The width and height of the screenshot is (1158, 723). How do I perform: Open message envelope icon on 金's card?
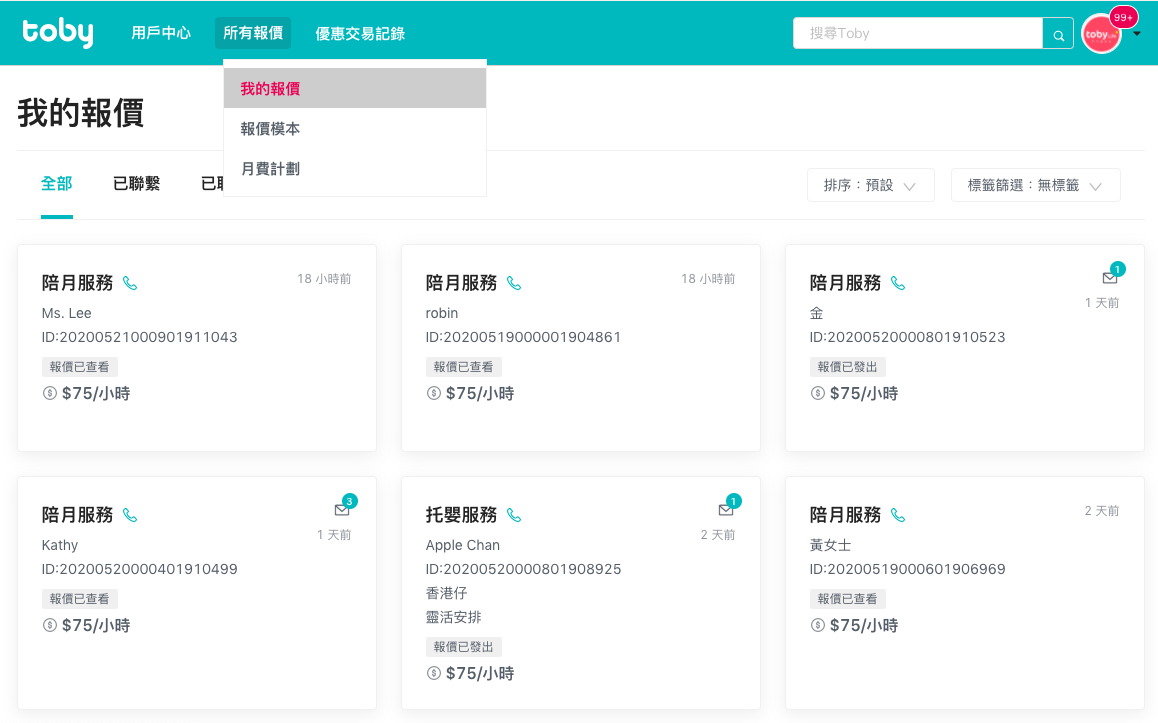click(x=1110, y=278)
